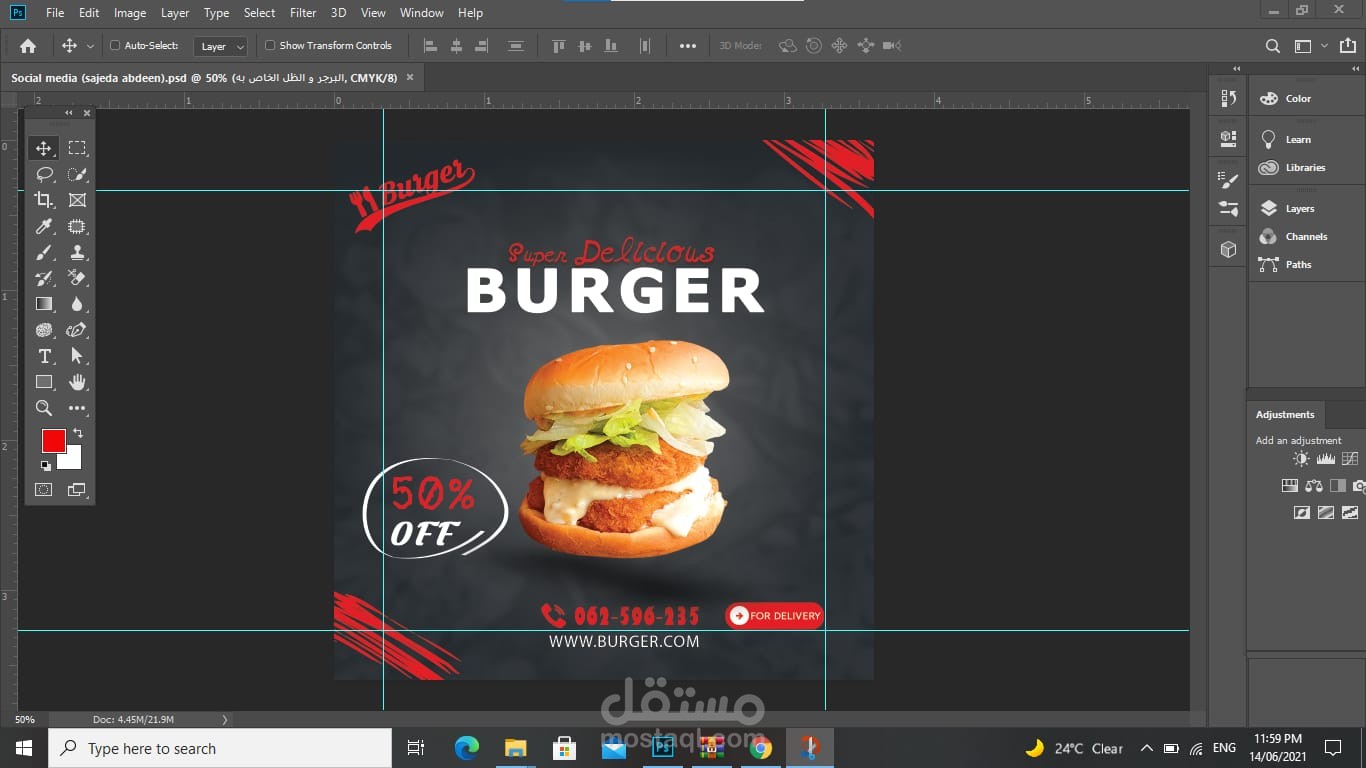This screenshot has width=1366, height=768.
Task: Open Edit Toolbar three-dots in tools panel
Action: coord(77,408)
